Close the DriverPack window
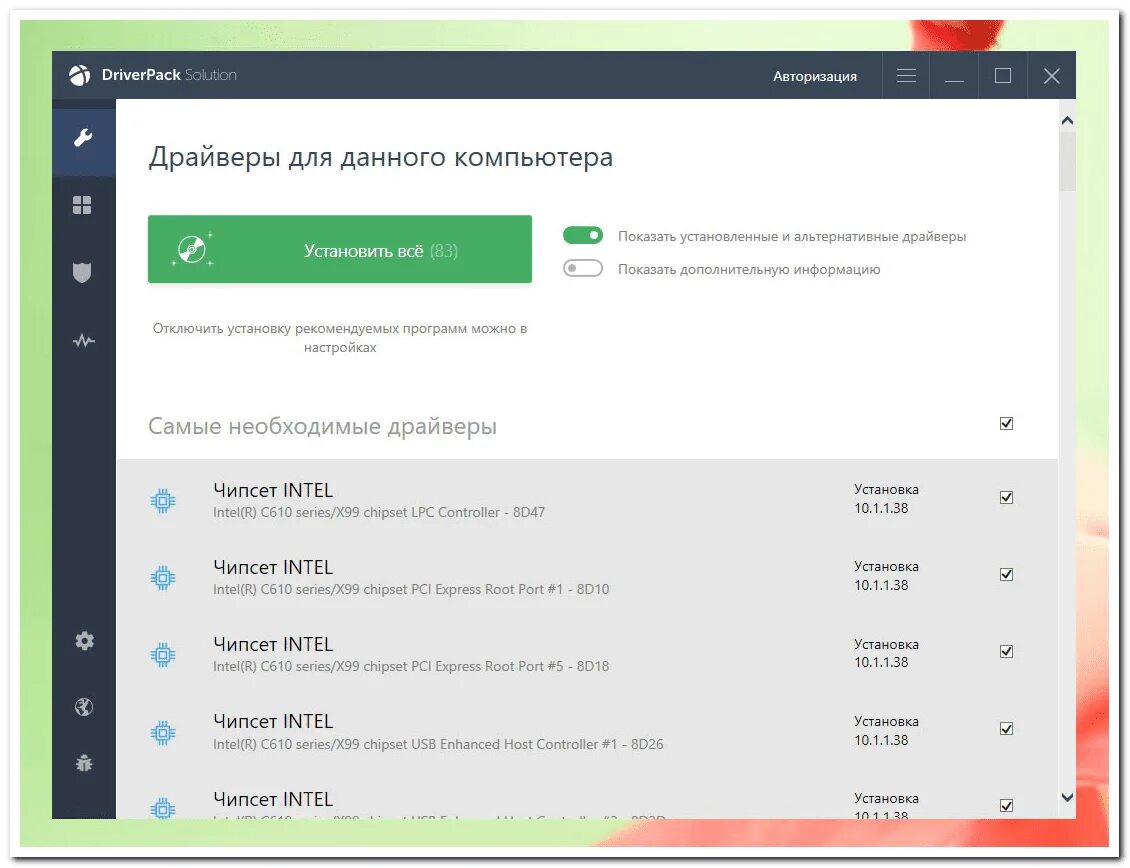1130x868 pixels. [1051, 75]
